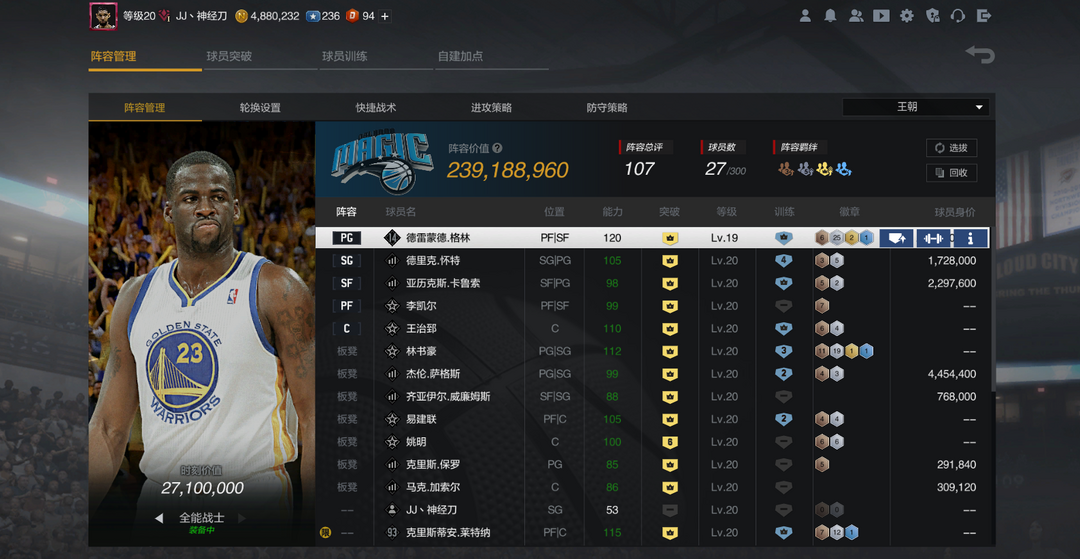Click the video playback icon in top bar

pos(881,16)
